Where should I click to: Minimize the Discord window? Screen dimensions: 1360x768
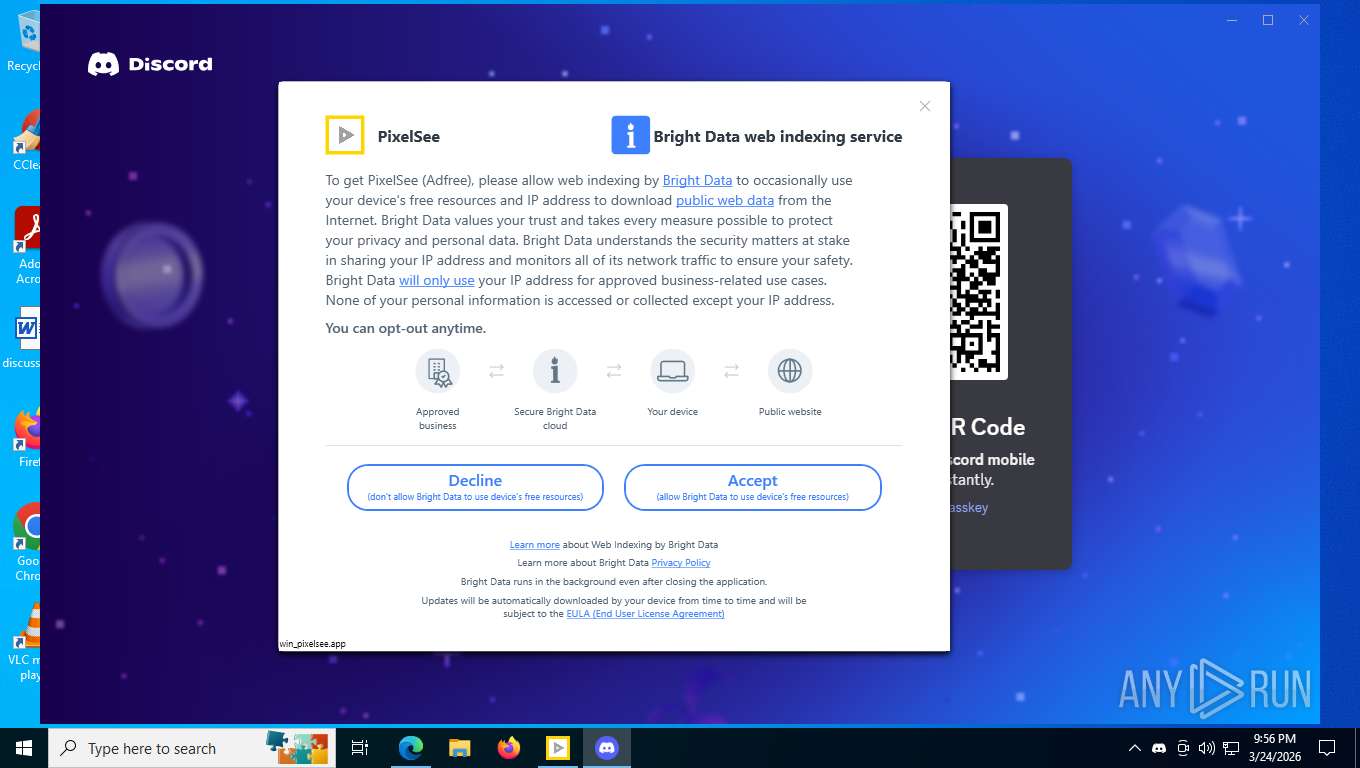1231,20
